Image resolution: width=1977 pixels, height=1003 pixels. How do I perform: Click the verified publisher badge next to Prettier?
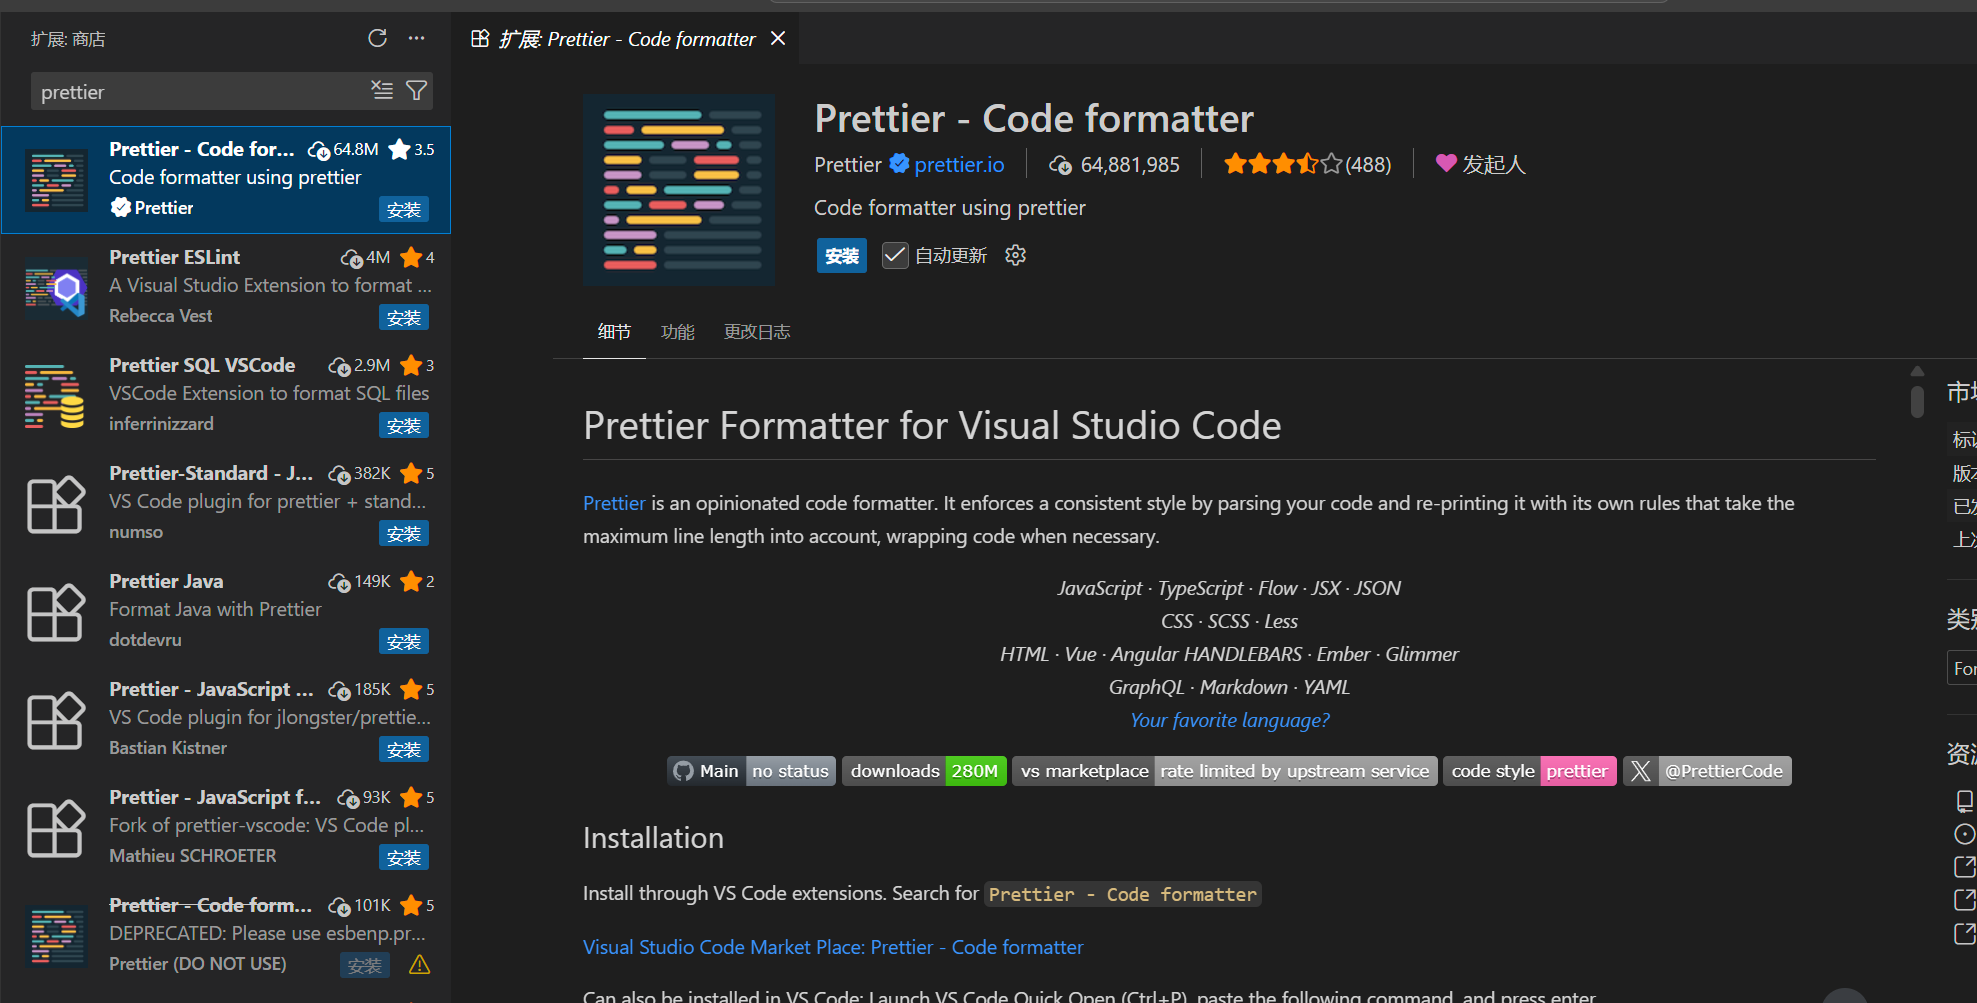899,164
